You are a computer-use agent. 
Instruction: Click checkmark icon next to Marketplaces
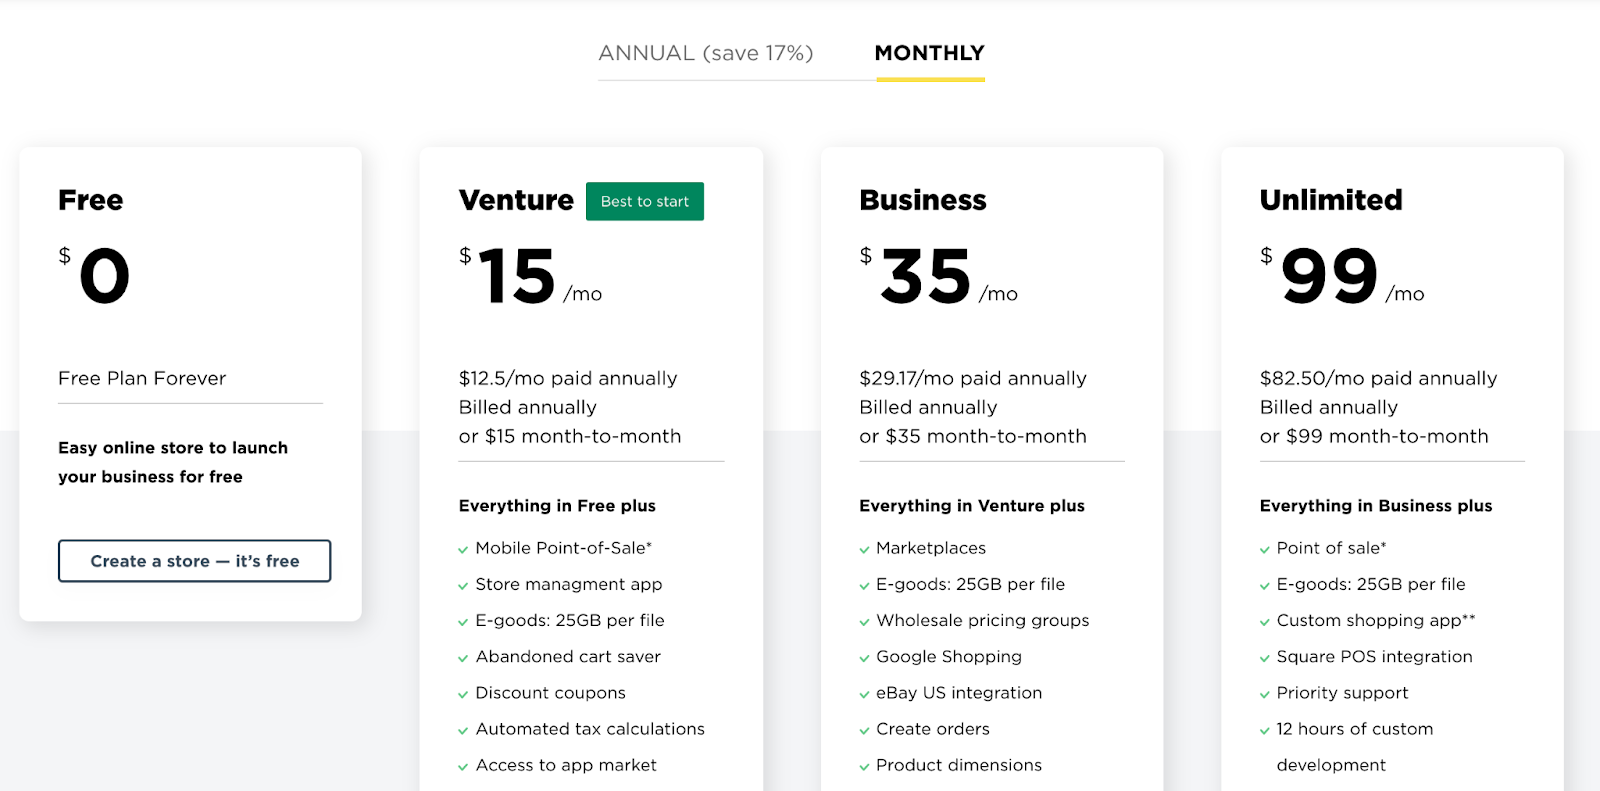coord(864,550)
